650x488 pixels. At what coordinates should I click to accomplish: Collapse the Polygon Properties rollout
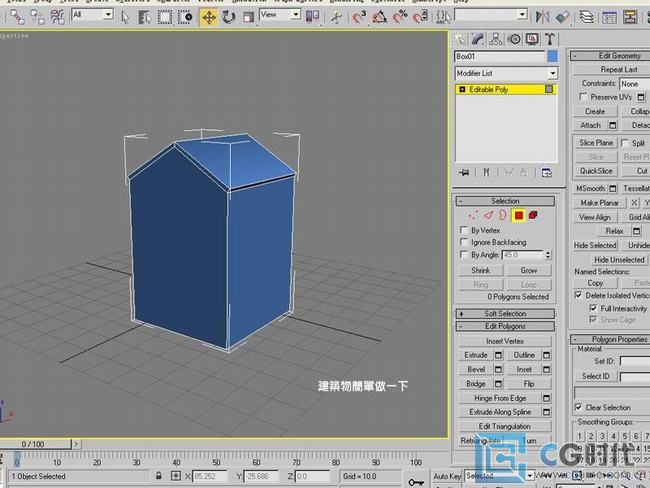point(610,339)
